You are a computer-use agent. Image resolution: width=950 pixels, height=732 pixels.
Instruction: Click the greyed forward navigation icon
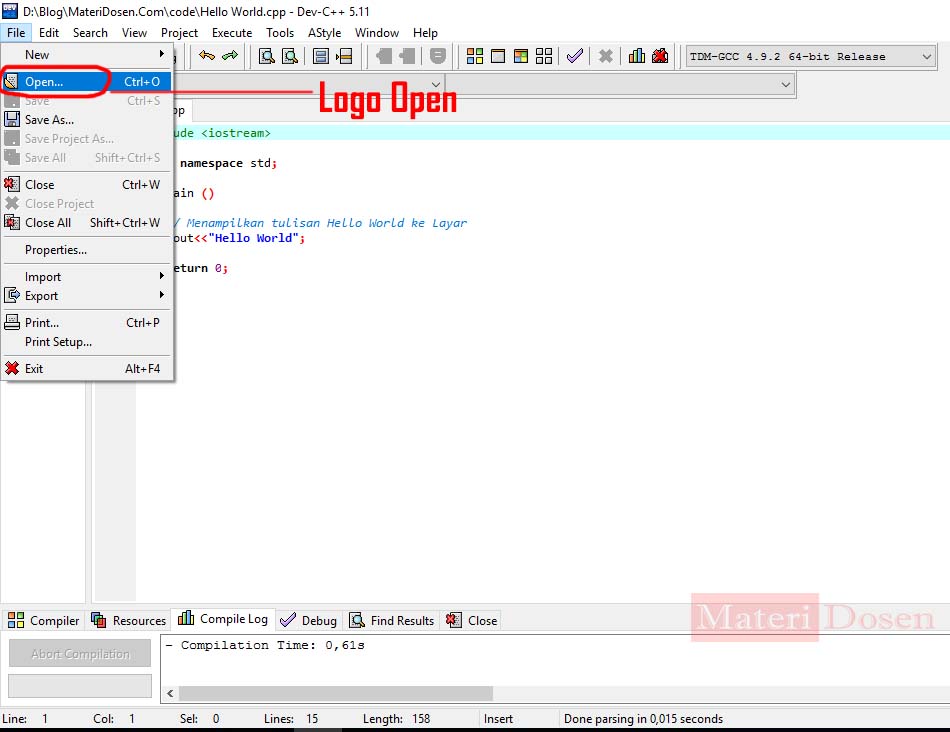click(407, 56)
